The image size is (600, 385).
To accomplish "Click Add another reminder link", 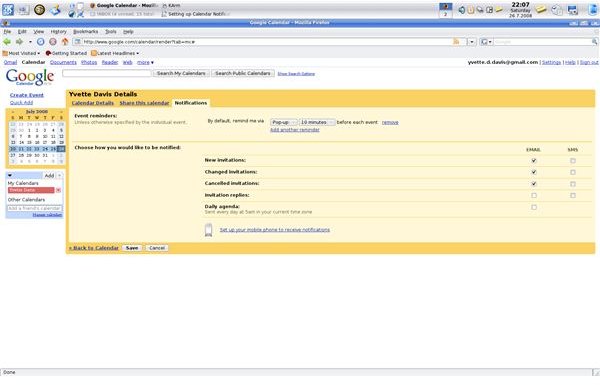I will coord(295,130).
